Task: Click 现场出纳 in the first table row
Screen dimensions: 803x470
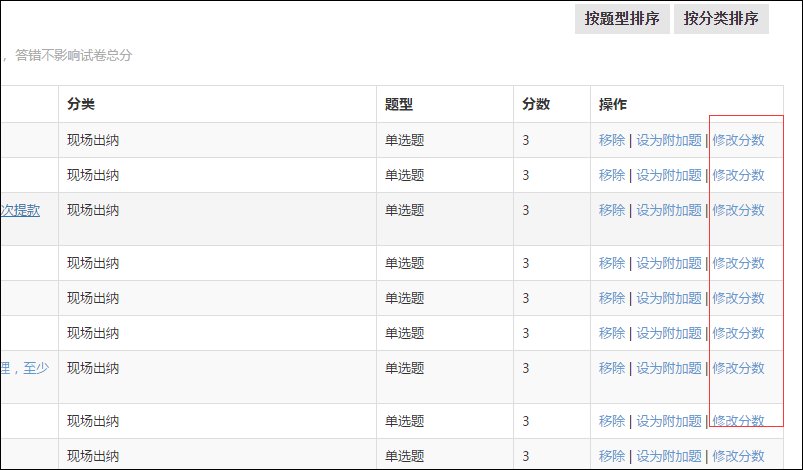Action: [x=93, y=140]
